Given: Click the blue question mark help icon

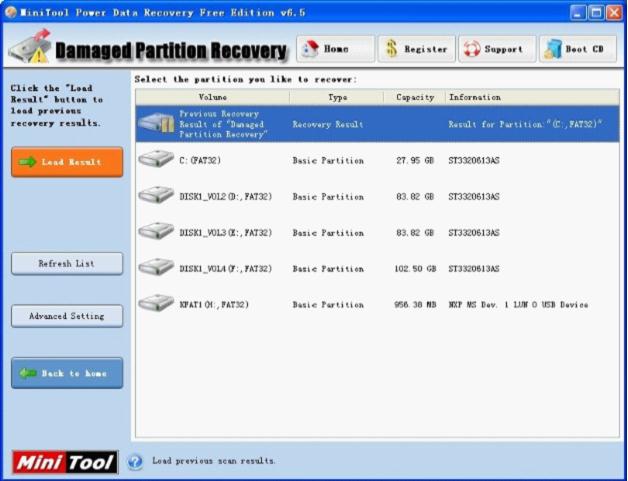Looking at the screenshot, I should [135, 461].
